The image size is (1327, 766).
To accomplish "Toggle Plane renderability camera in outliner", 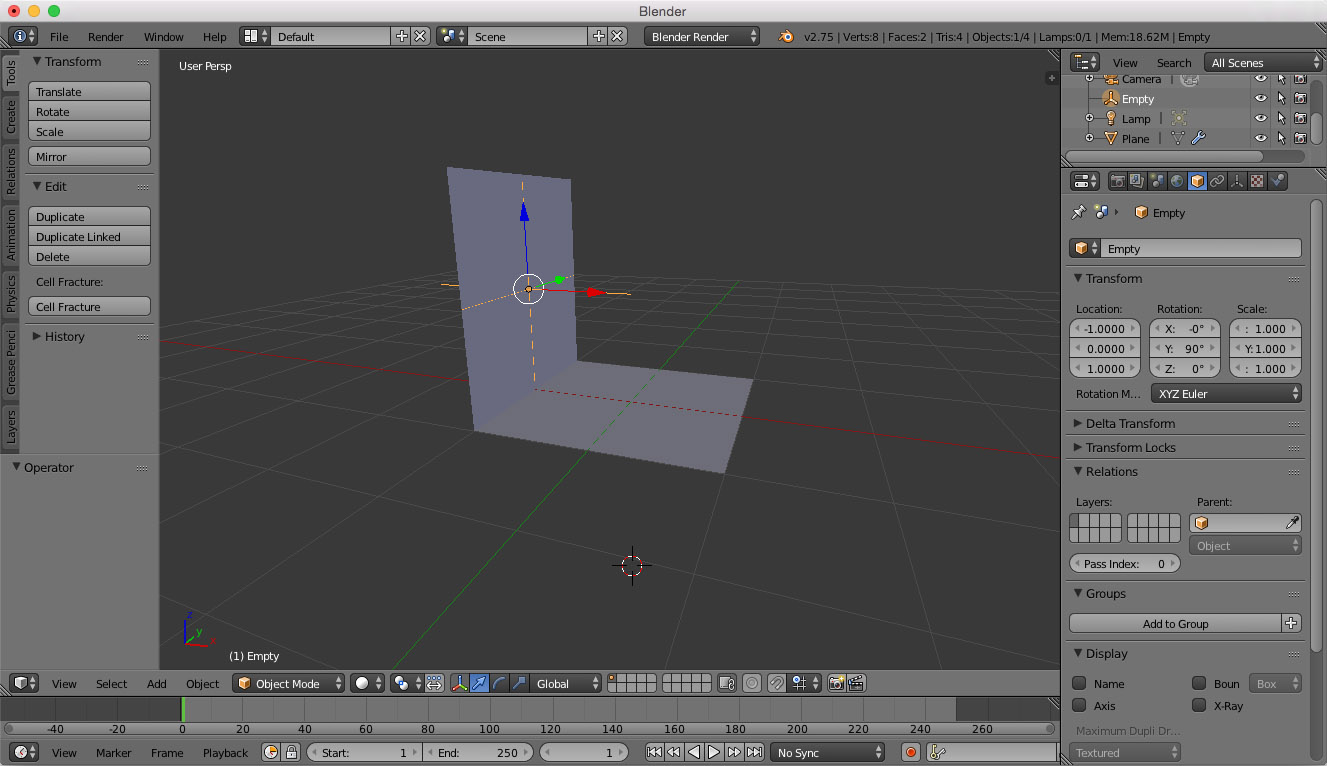I will coord(1300,138).
